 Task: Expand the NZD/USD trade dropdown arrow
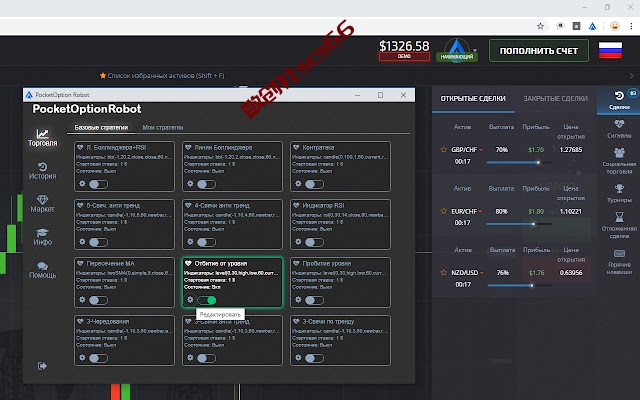tap(482, 273)
